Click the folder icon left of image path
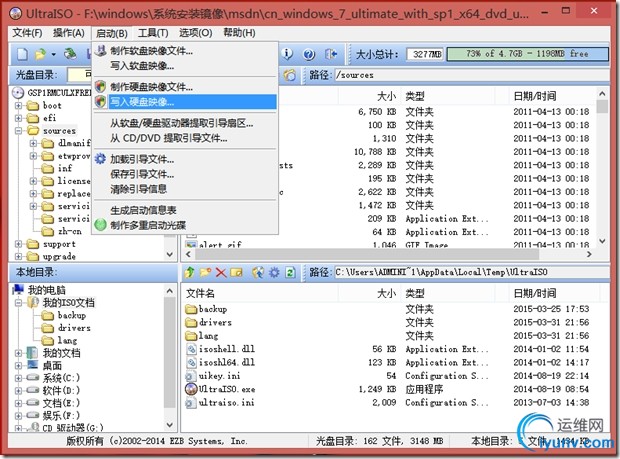Screen dimensions: 620x459 [289, 75]
